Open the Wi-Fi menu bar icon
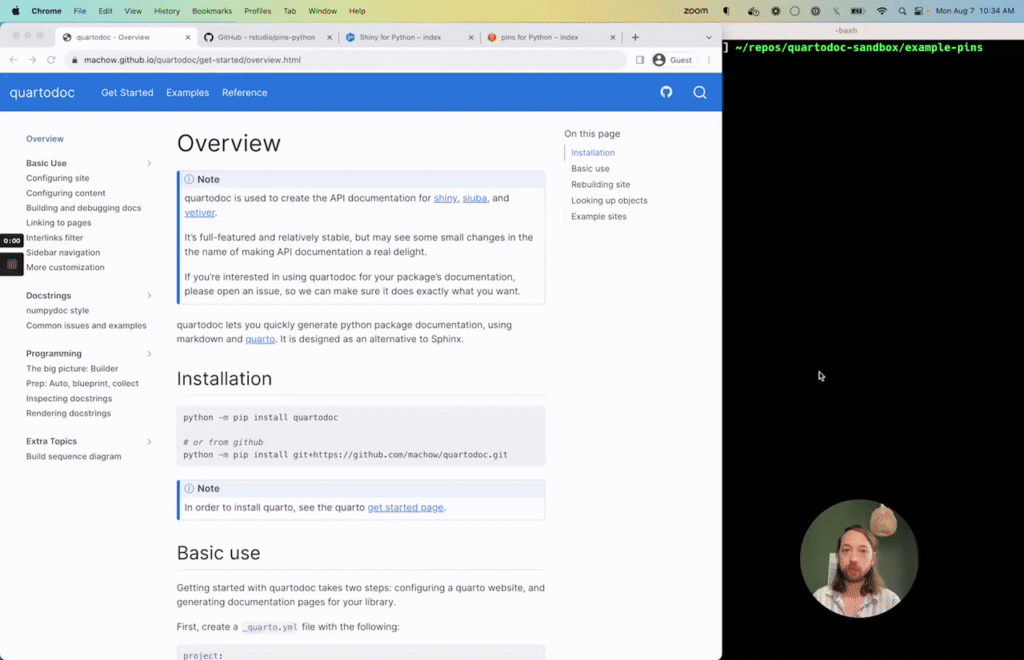Image resolution: width=1024 pixels, height=660 pixels. click(882, 11)
